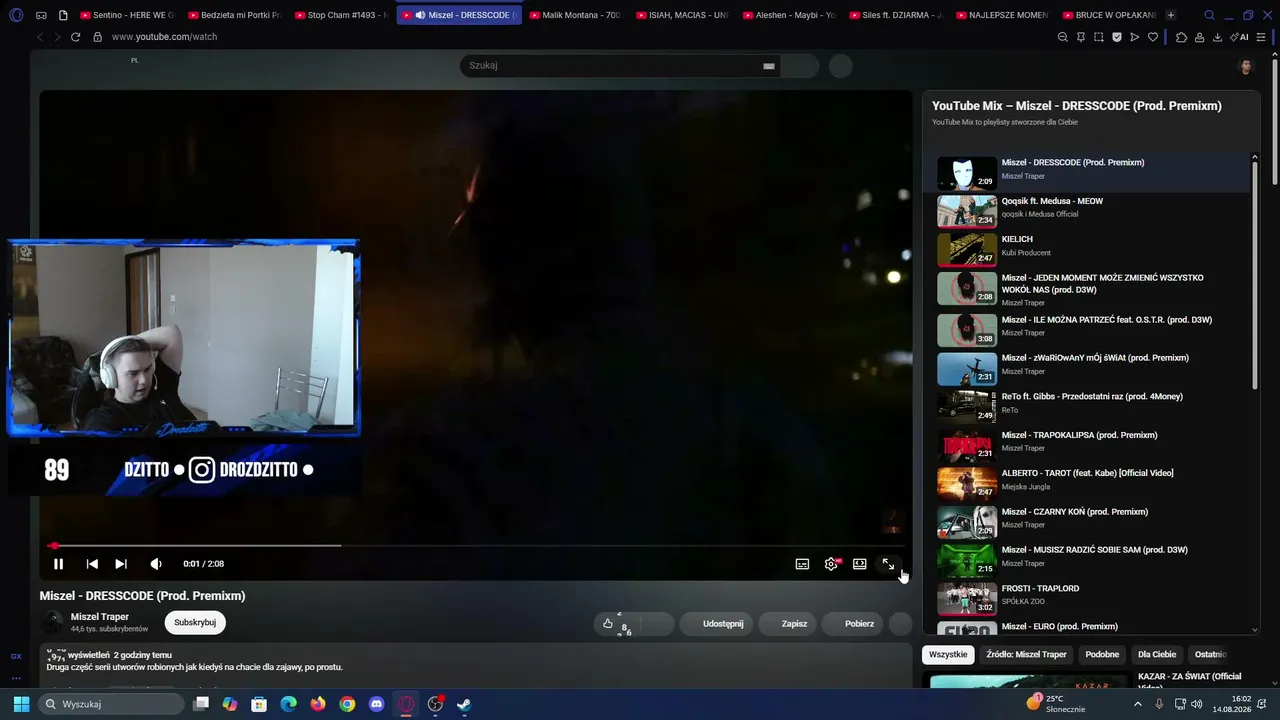Skip to the next video in the player
Screen dimensions: 1280x720
[x=121, y=564]
